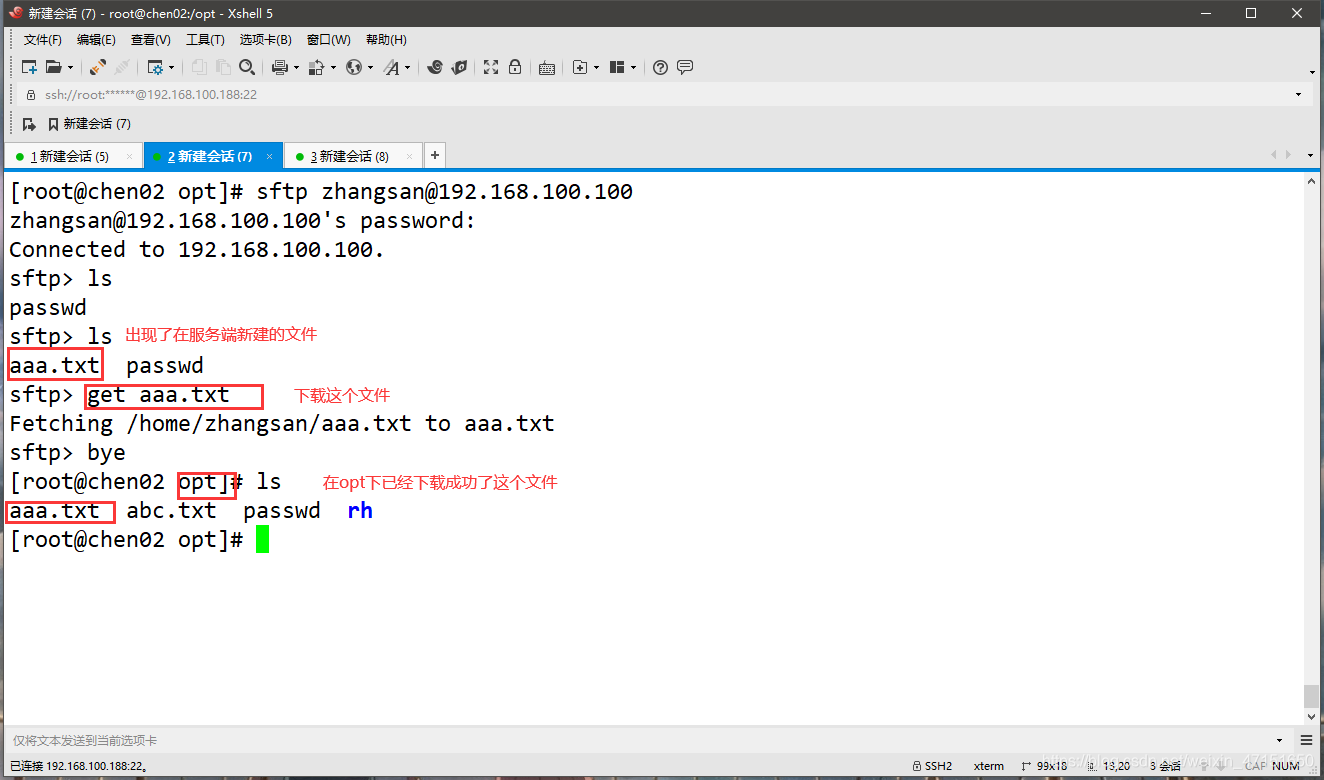This screenshot has height=780, width=1324.
Task: Click the SSH2 status bar entry
Action: point(932,766)
